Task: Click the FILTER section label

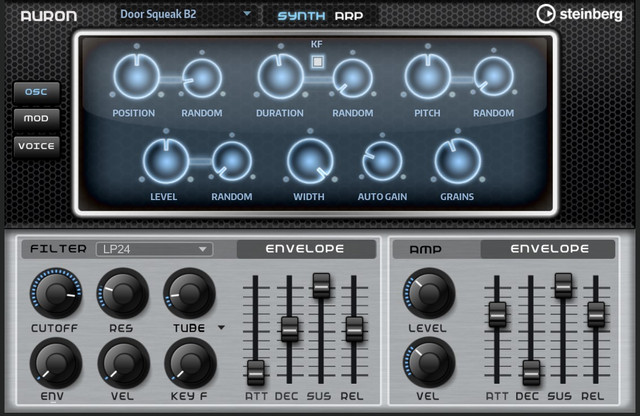Action: pos(58,249)
